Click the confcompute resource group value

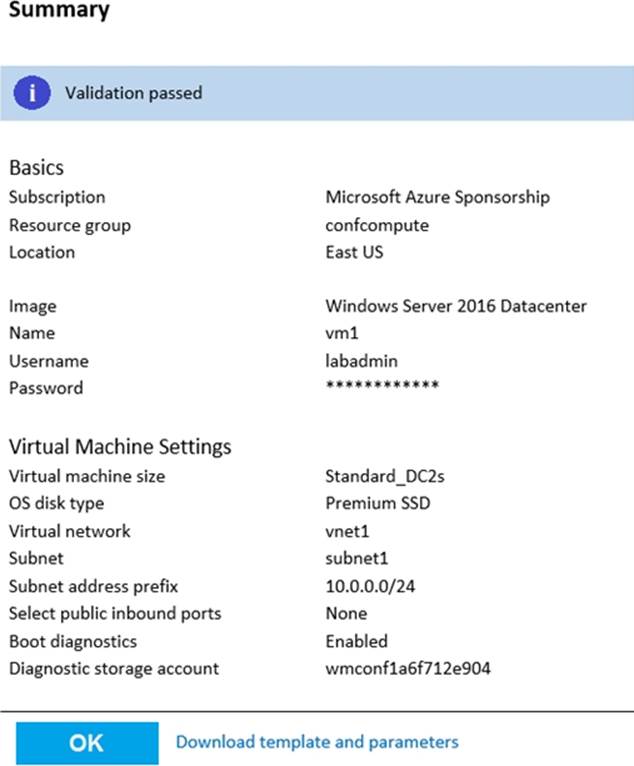coord(377,225)
